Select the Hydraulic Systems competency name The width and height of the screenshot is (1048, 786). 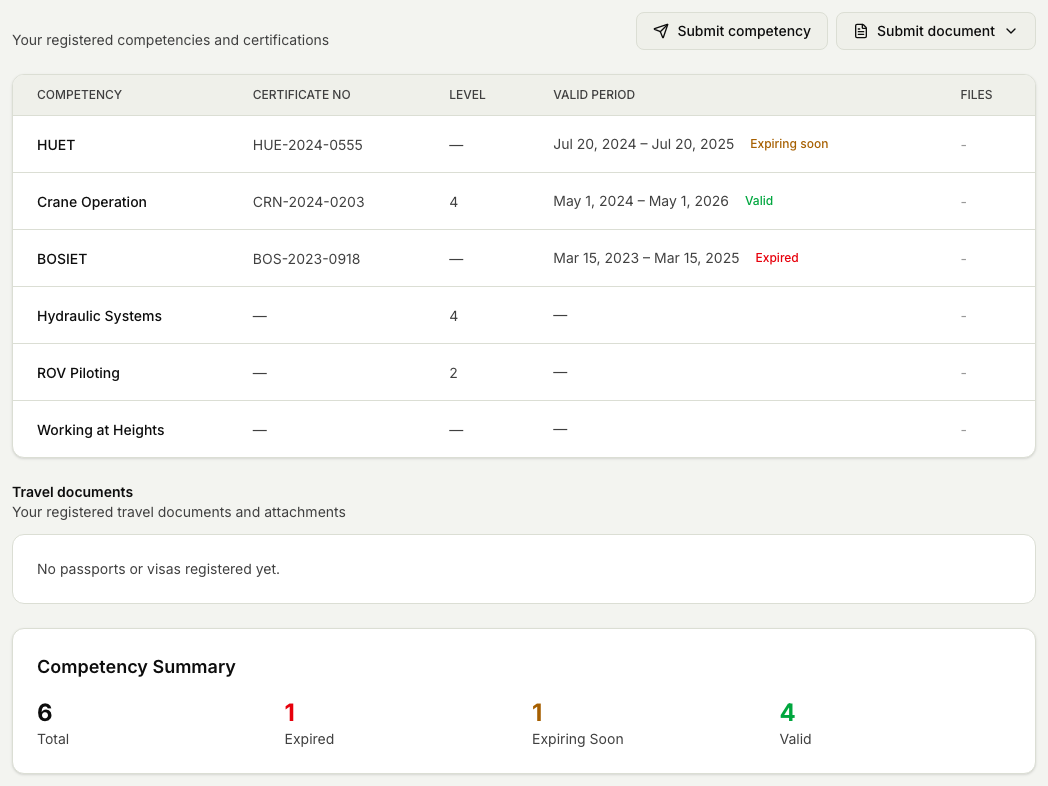(x=100, y=316)
